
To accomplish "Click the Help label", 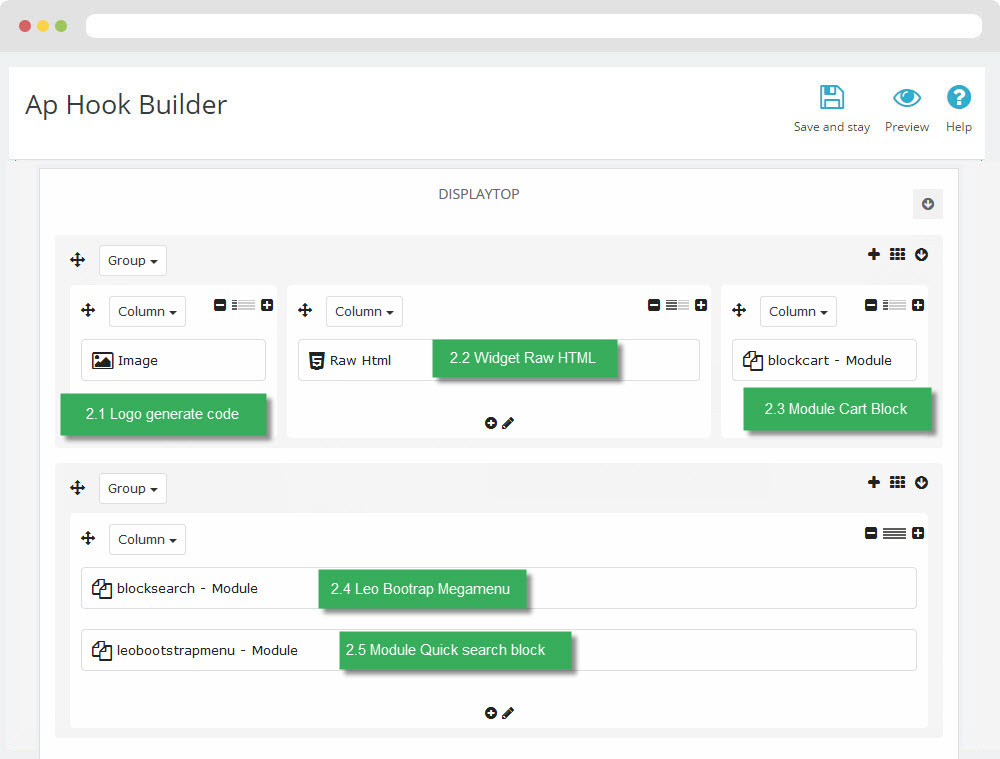I will click(959, 127).
